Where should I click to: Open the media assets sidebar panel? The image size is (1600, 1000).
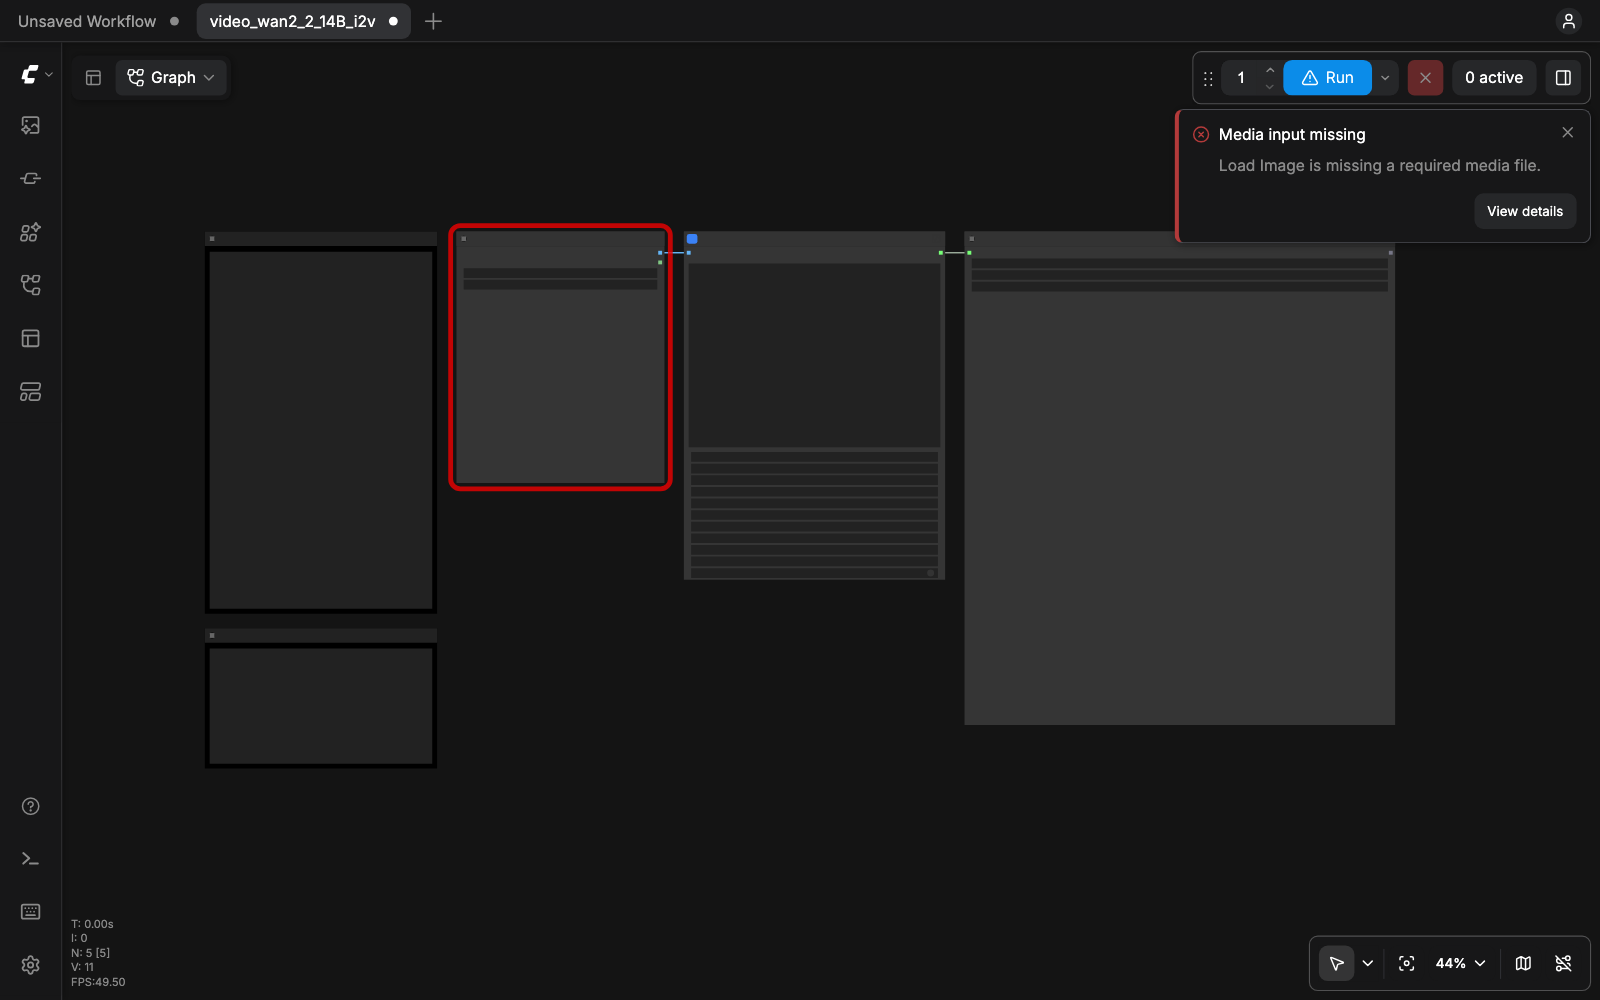(x=31, y=125)
